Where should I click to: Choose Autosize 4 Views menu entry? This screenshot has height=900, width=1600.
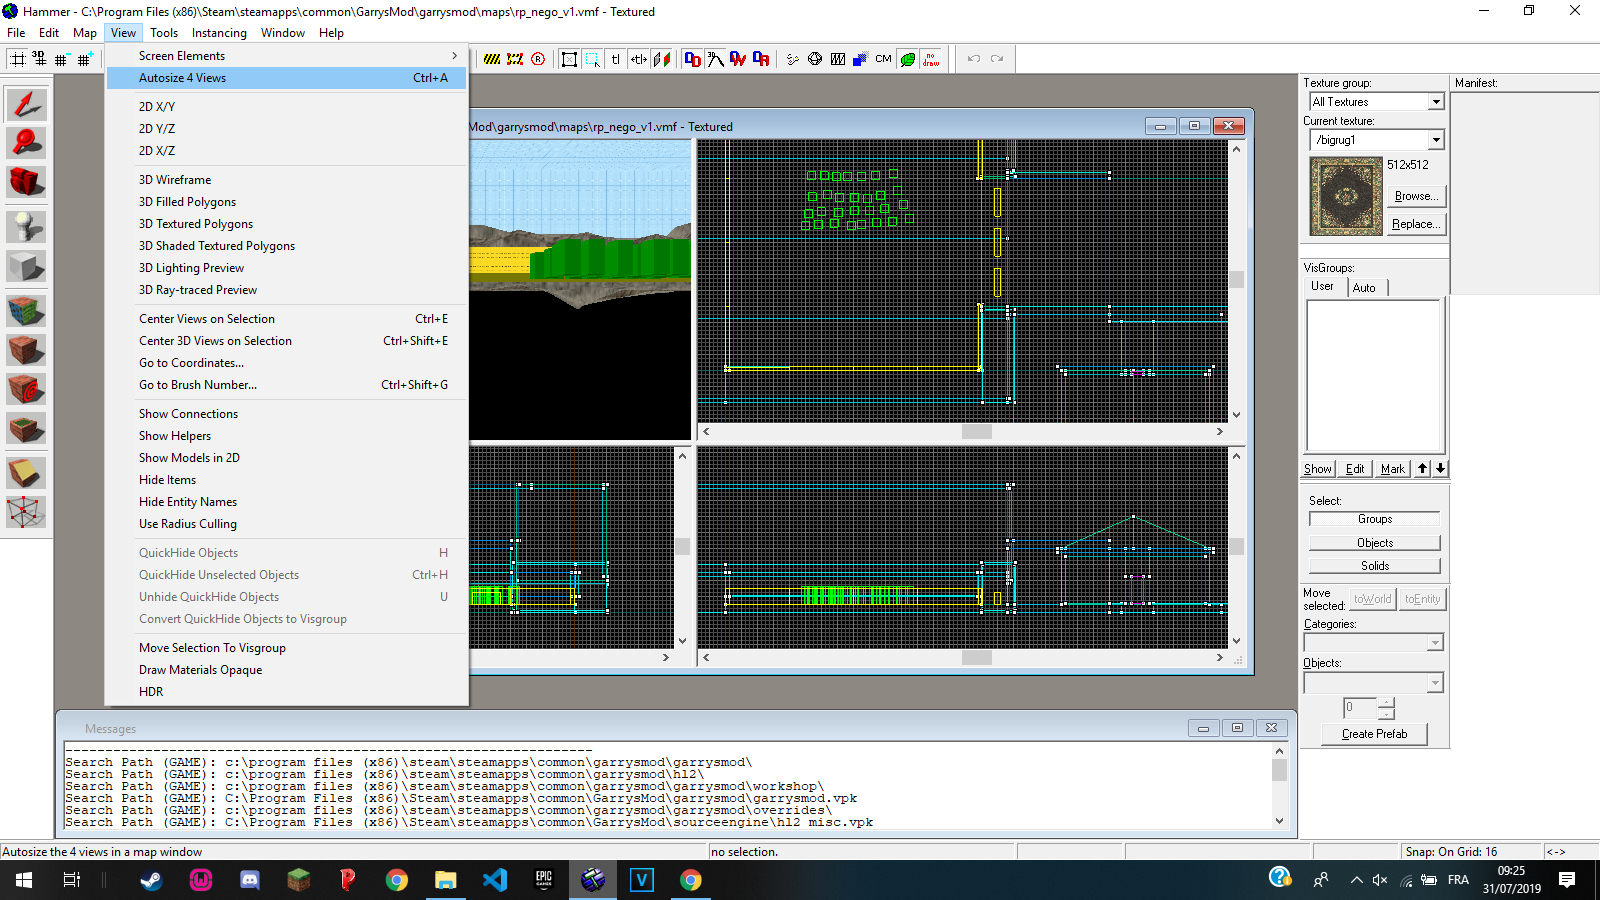[287, 78]
